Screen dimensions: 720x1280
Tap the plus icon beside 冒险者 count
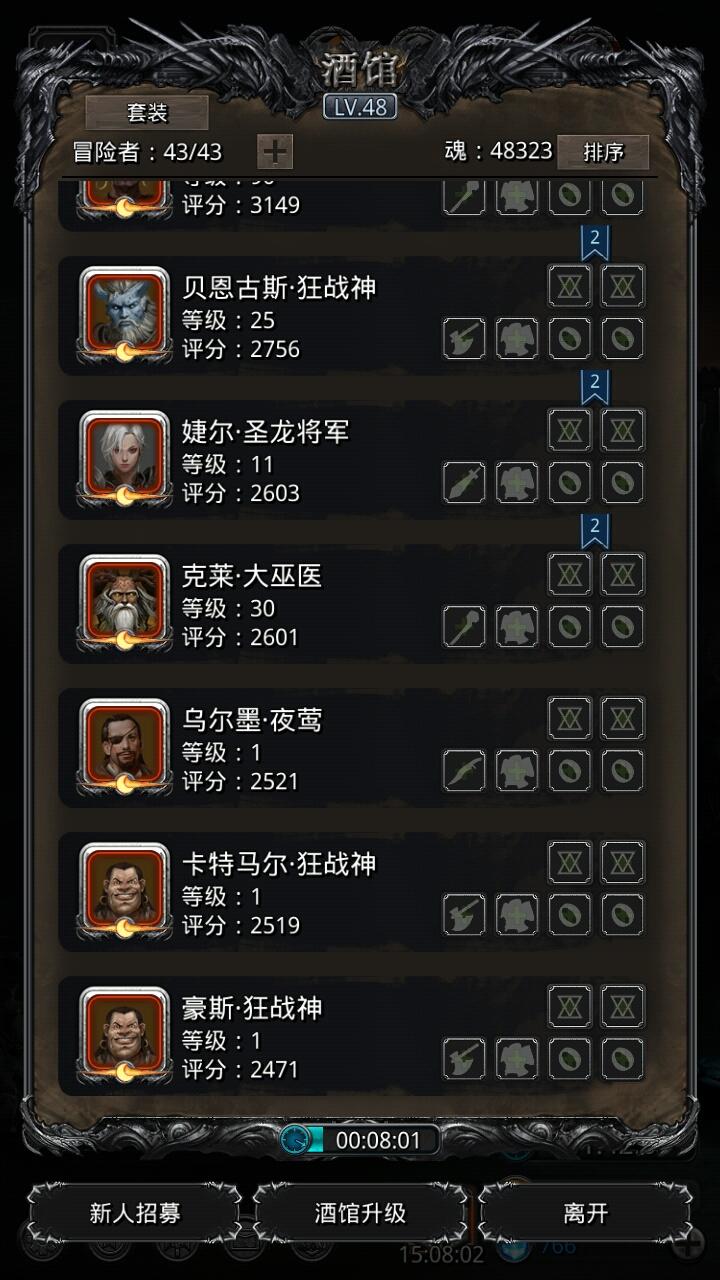tap(275, 152)
